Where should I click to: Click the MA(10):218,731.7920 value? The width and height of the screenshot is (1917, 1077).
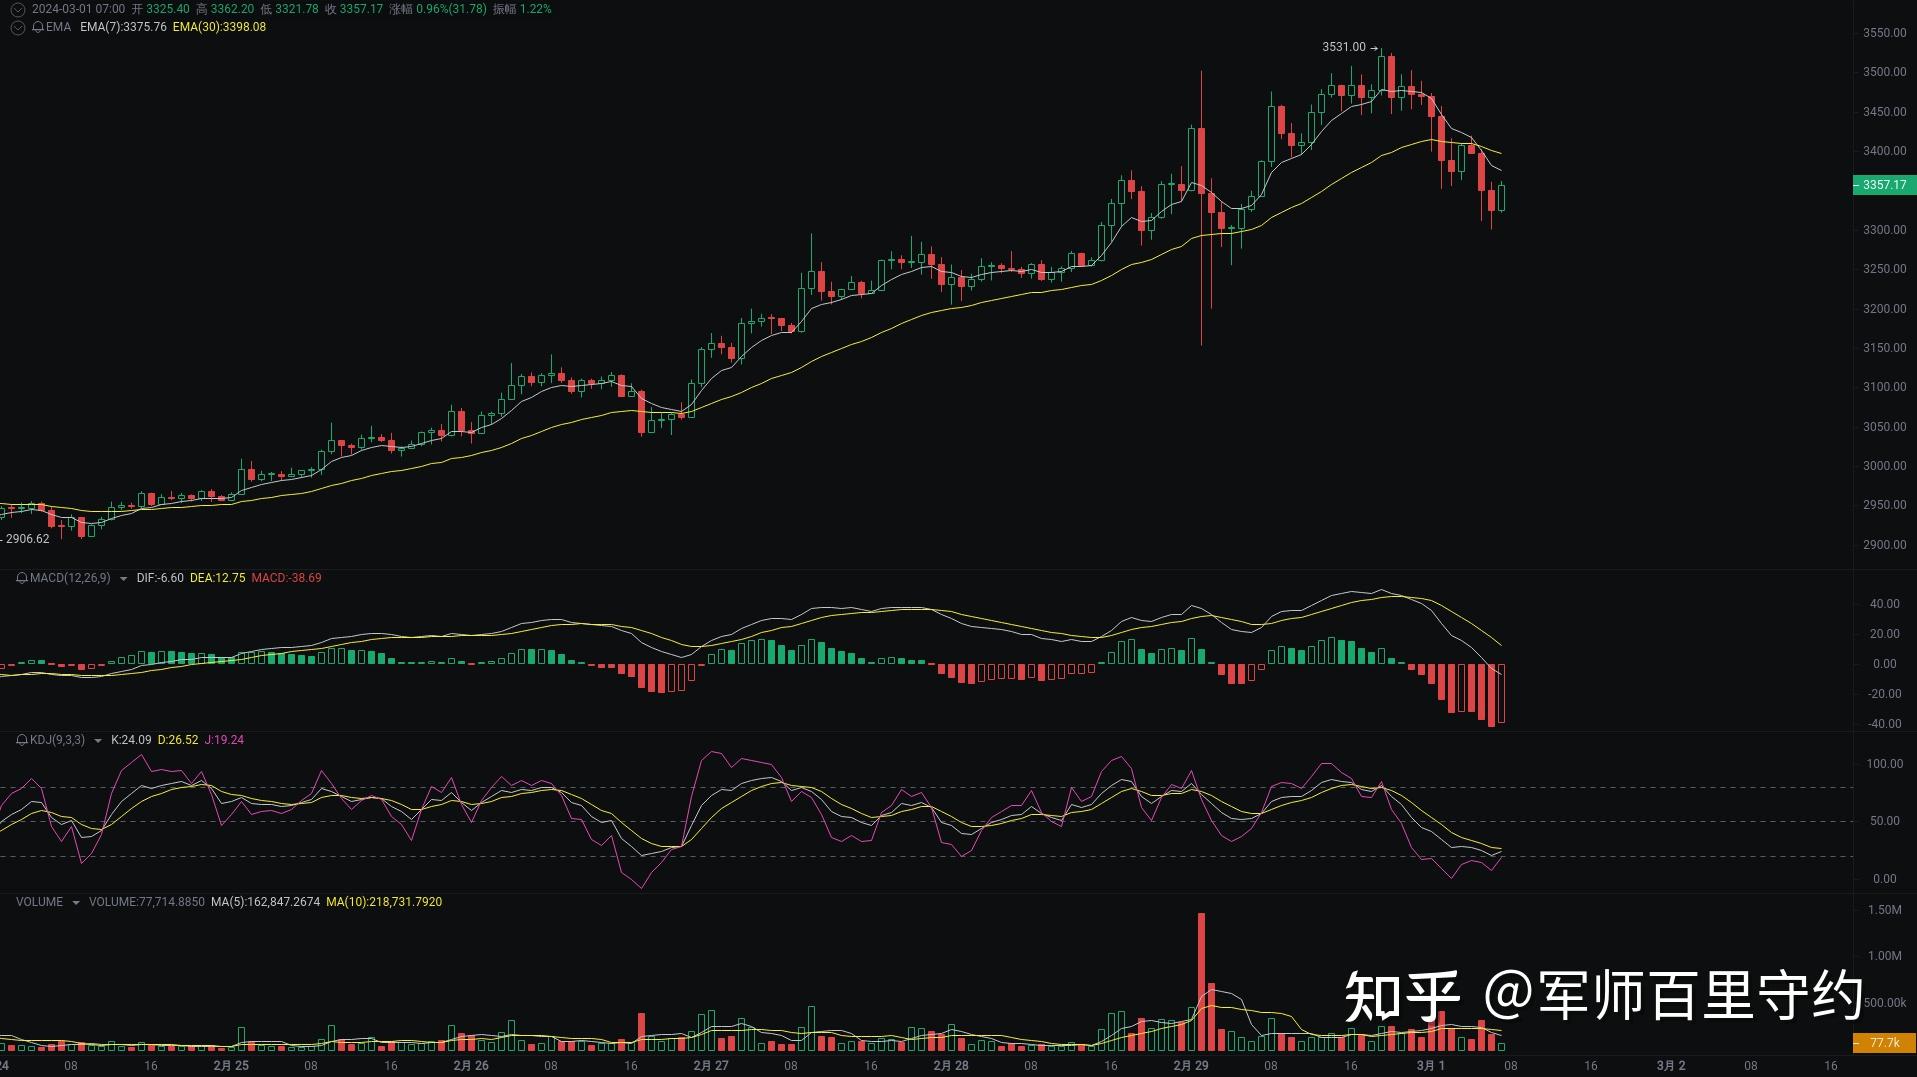click(x=384, y=902)
